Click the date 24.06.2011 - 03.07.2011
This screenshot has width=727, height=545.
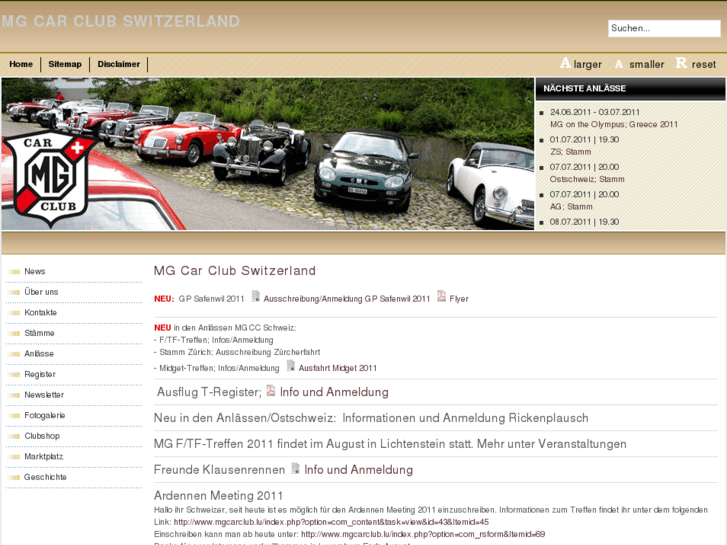click(x=595, y=112)
